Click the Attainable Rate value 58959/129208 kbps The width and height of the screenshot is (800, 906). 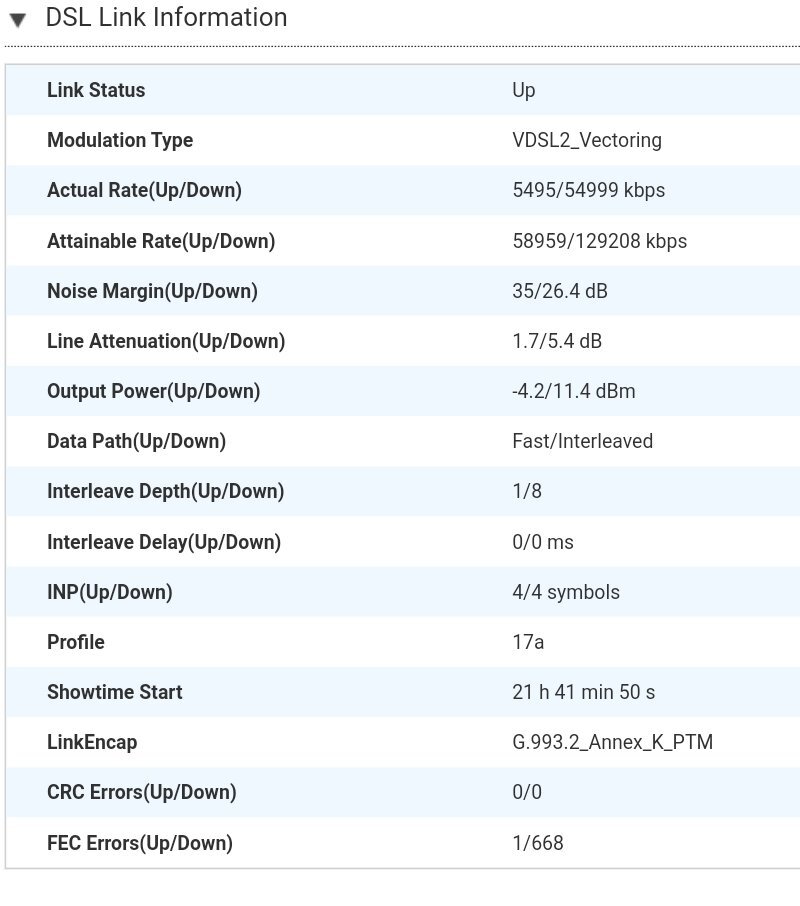[x=600, y=241]
